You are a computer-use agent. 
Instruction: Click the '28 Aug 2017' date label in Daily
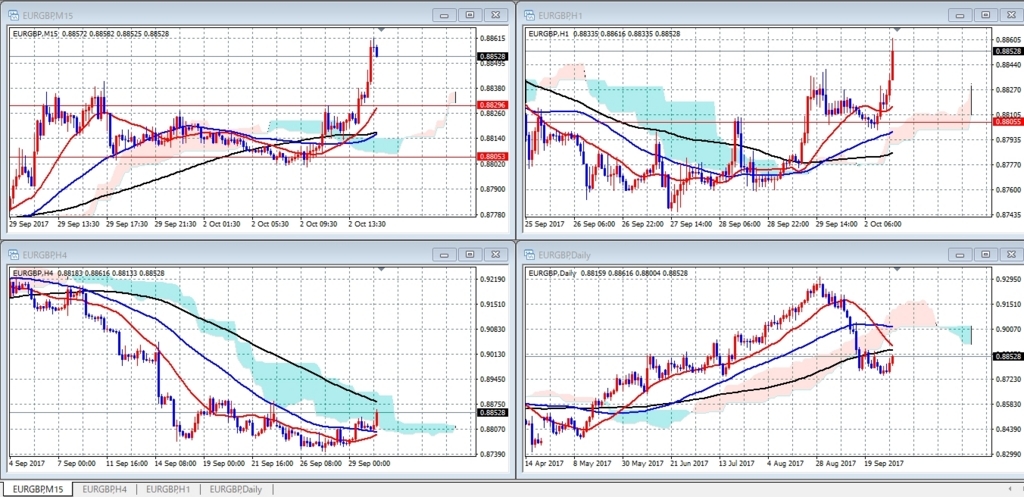[x=835, y=463]
